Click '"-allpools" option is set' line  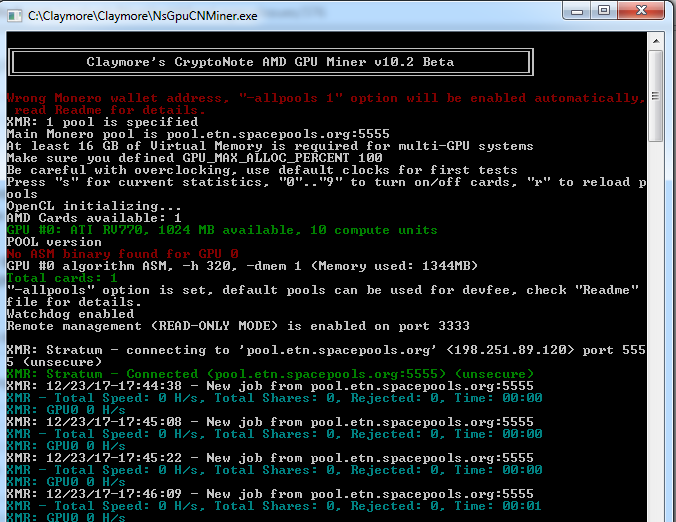(323, 296)
